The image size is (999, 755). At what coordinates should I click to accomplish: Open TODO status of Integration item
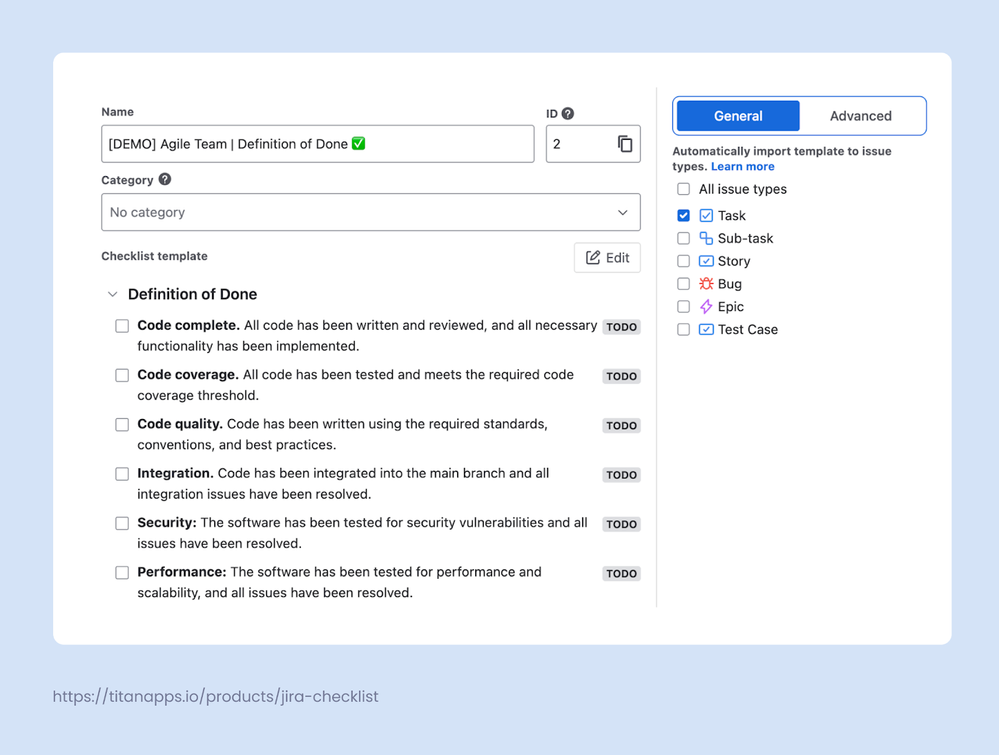621,475
